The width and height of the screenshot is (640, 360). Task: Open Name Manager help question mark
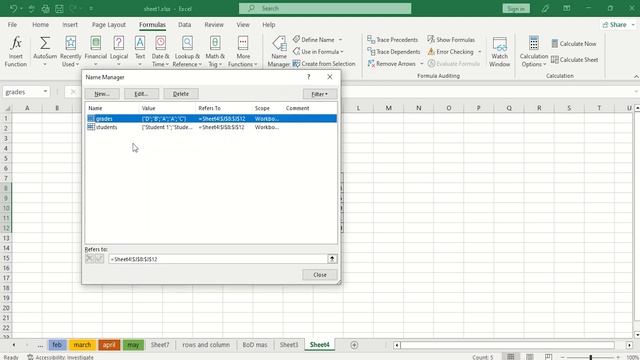tap(309, 77)
